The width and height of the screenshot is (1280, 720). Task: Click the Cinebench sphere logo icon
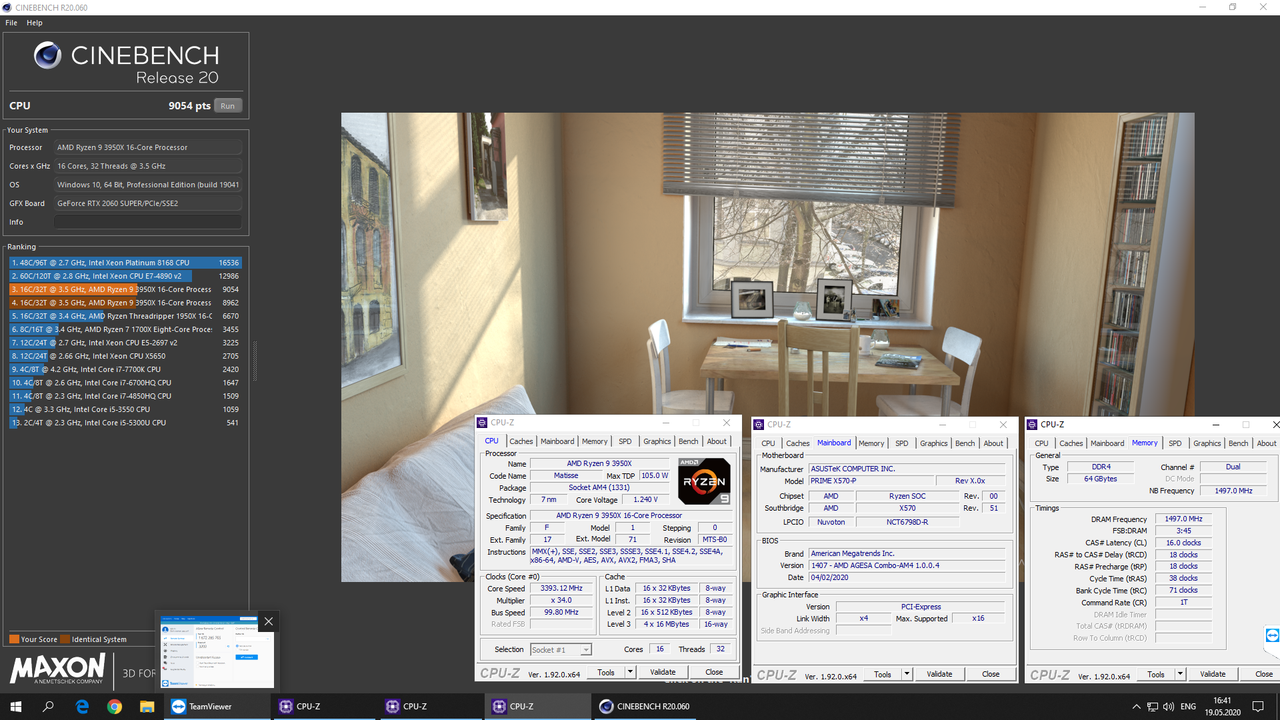pos(47,55)
